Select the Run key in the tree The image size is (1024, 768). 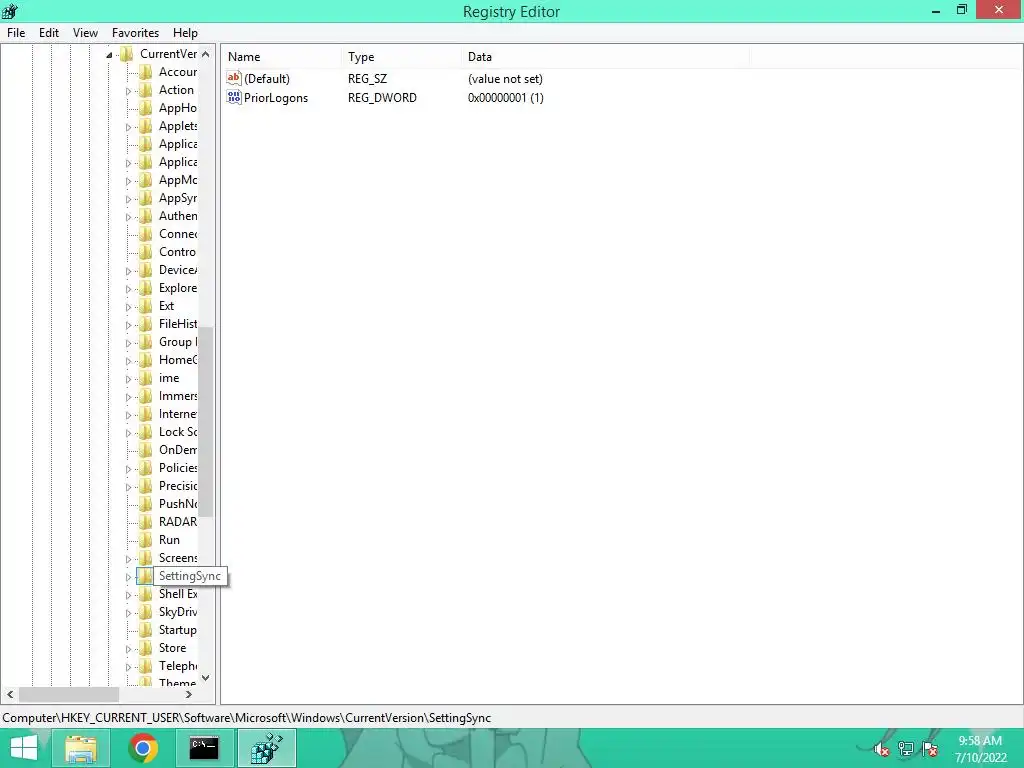coord(169,539)
